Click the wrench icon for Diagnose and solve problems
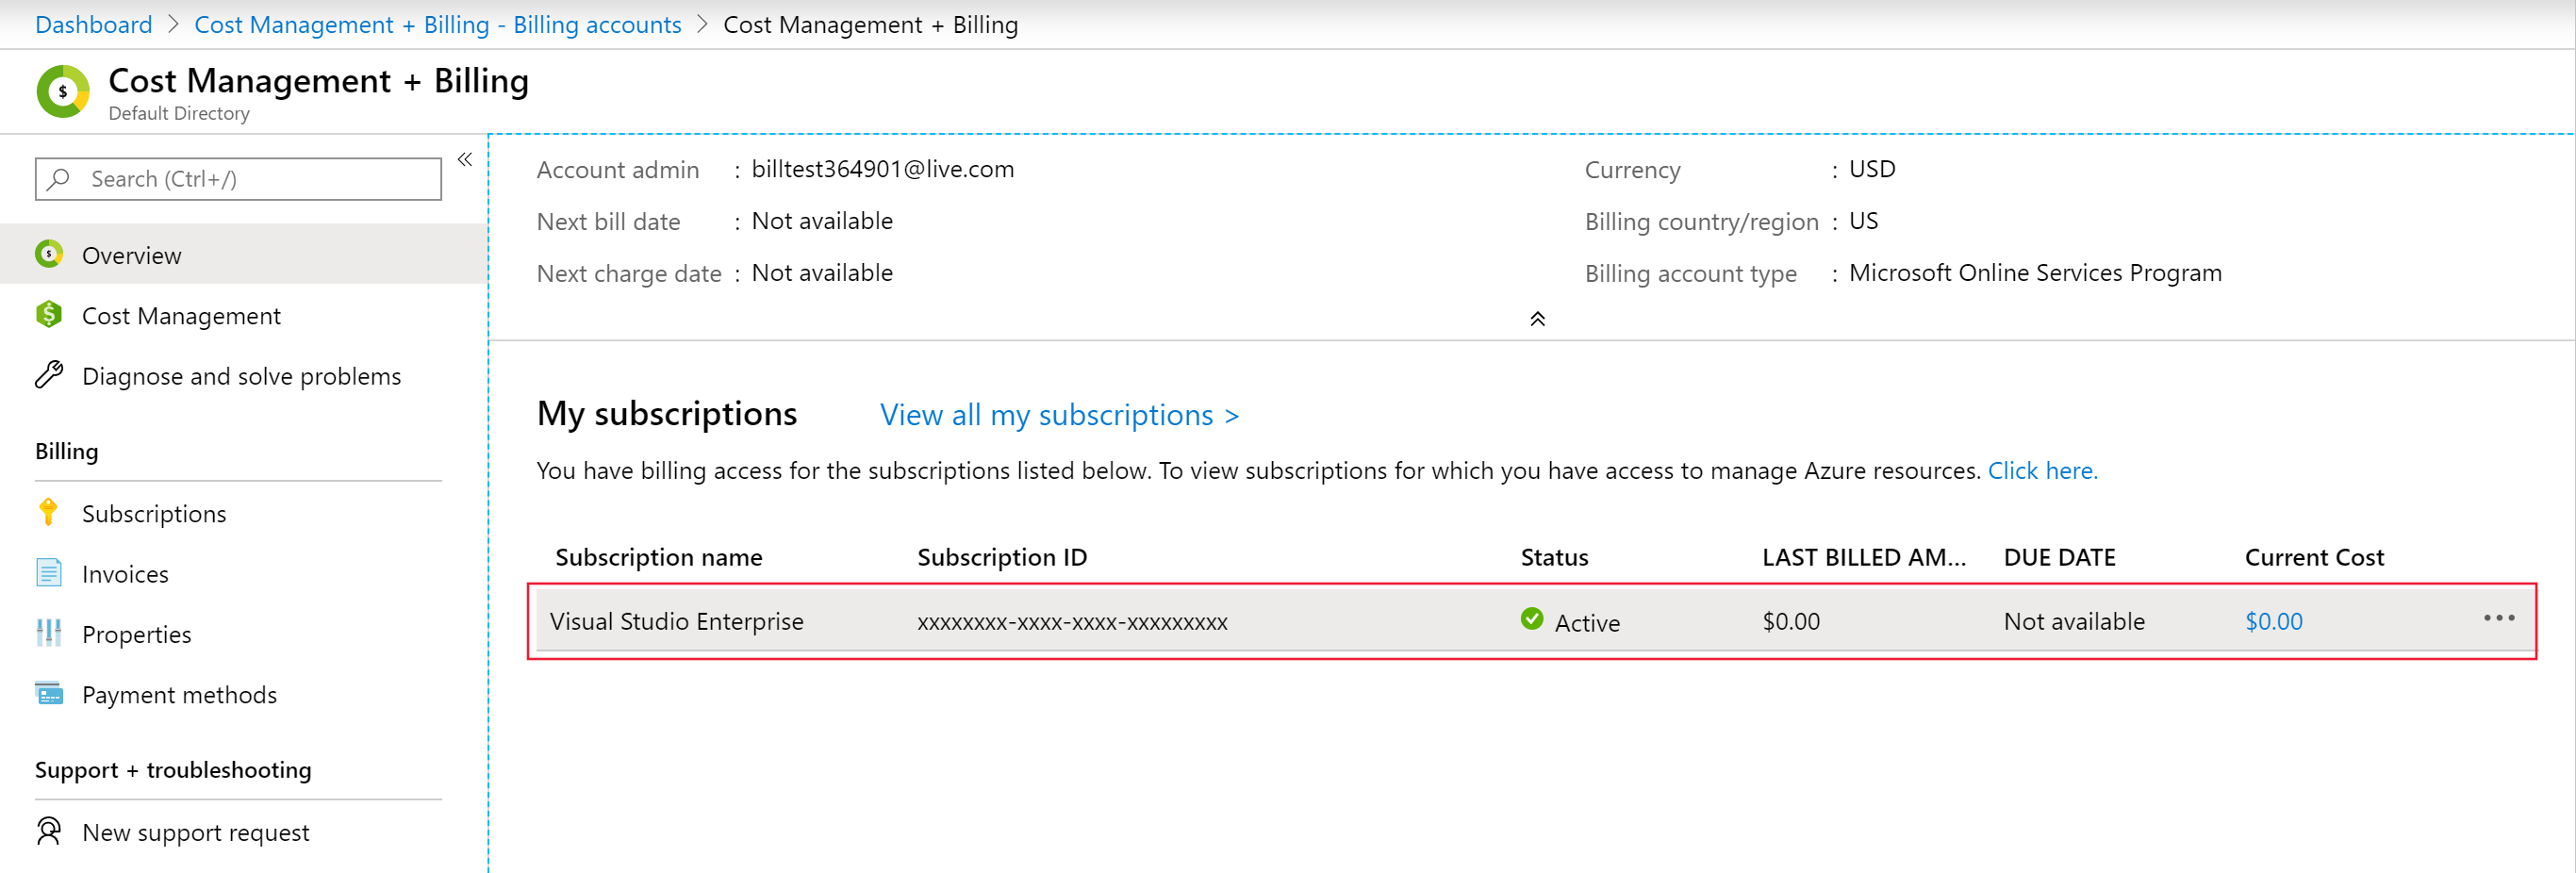 [x=49, y=375]
